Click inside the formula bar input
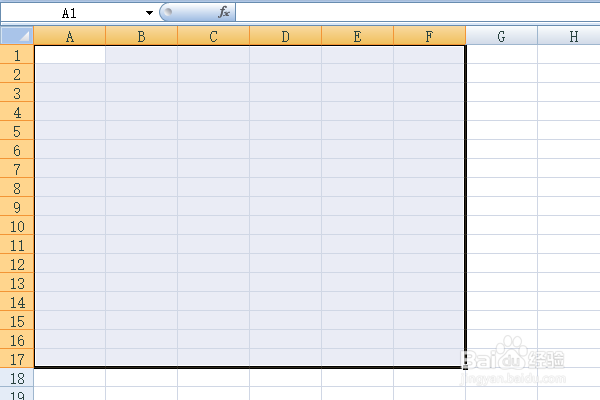 tap(417, 12)
